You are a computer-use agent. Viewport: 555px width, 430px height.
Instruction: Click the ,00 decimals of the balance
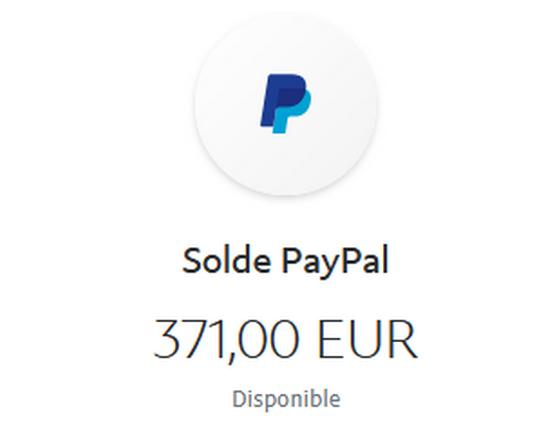point(264,341)
